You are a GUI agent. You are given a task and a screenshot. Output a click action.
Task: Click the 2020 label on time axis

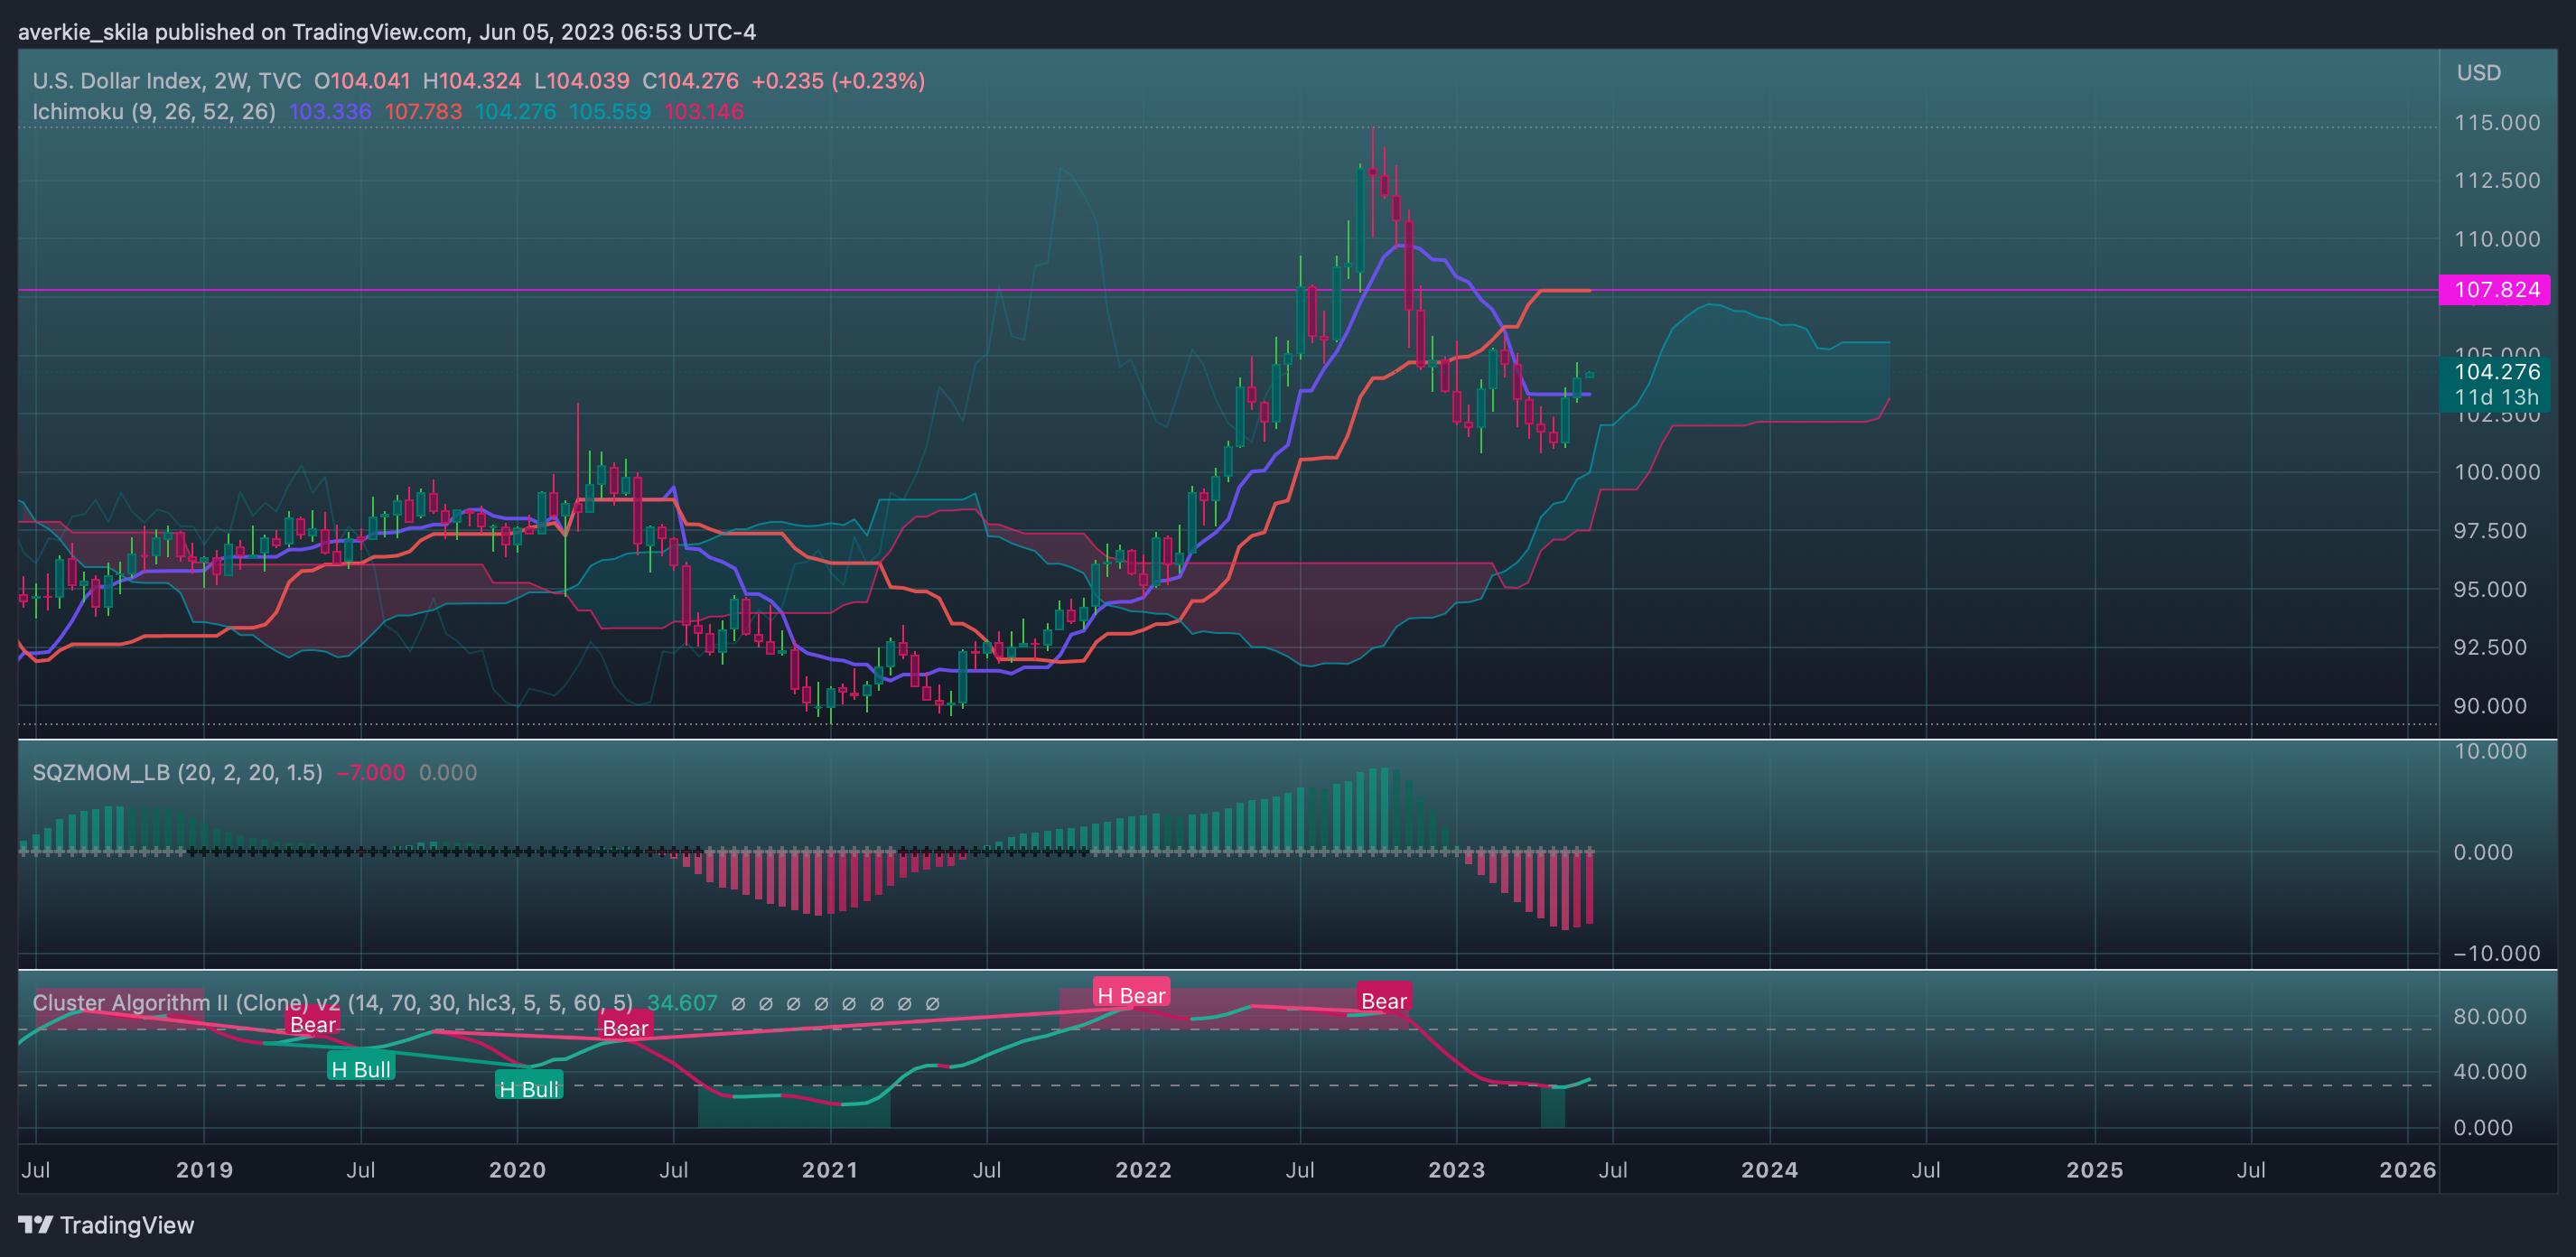click(517, 1169)
